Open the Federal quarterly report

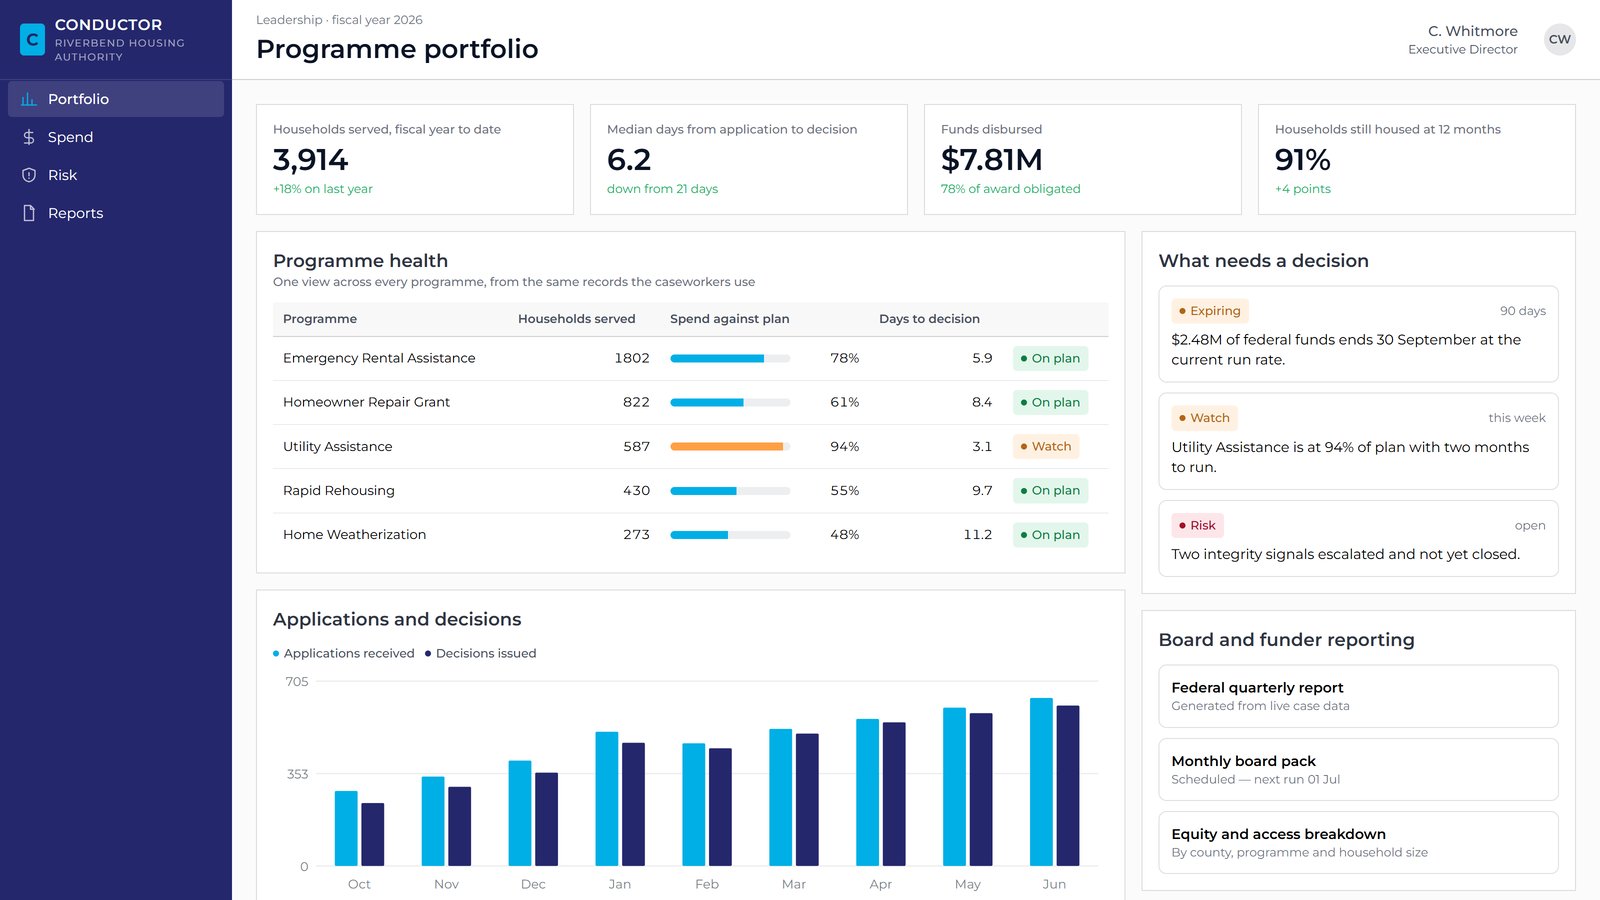(x=1358, y=696)
